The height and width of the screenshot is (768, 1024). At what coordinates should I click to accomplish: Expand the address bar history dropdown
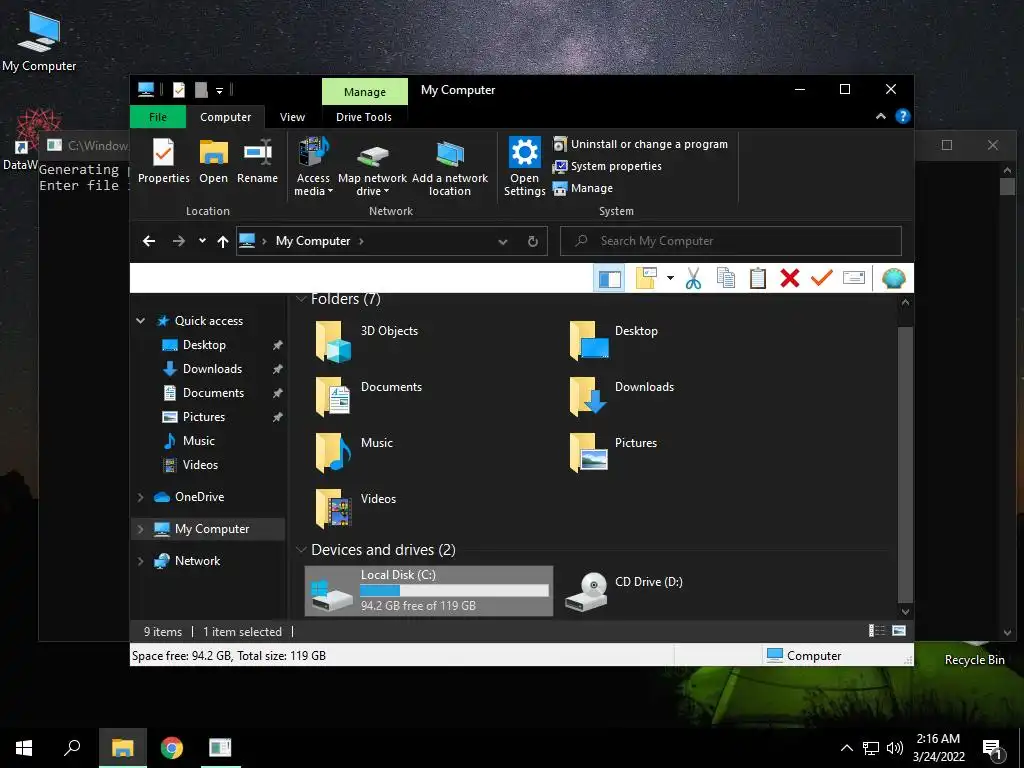click(503, 242)
